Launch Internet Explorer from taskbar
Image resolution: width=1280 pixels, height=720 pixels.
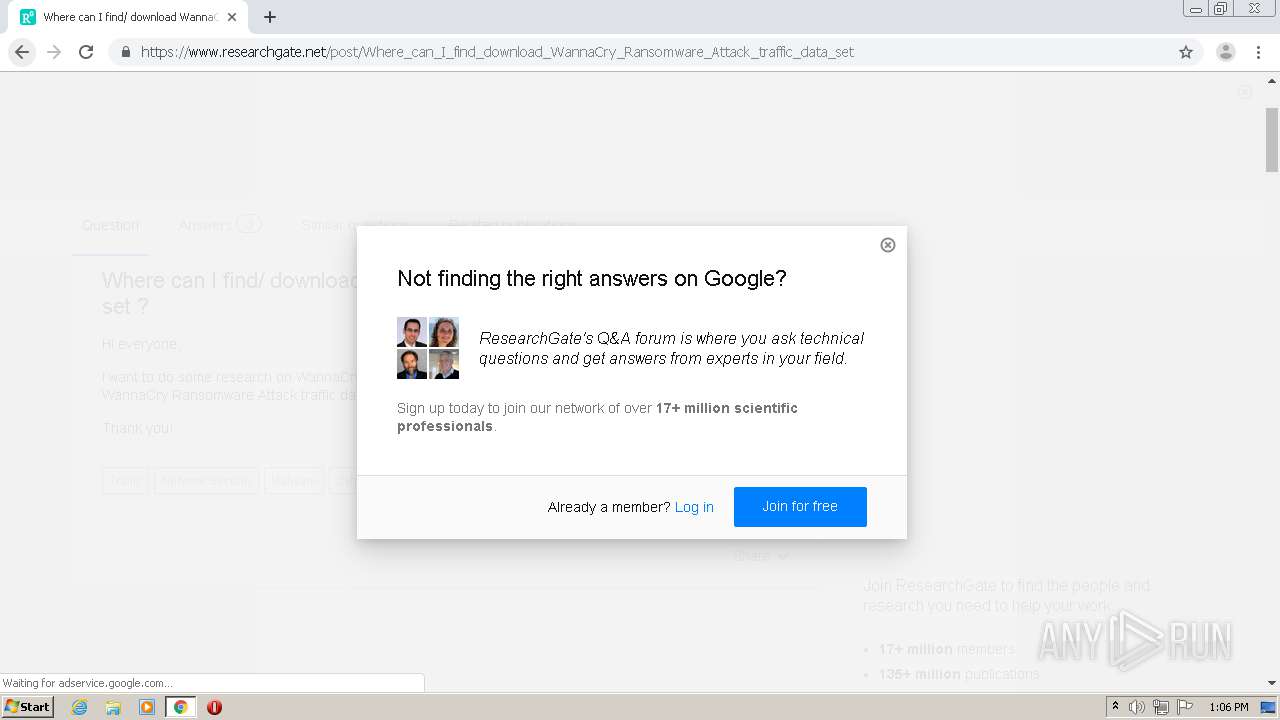point(79,707)
